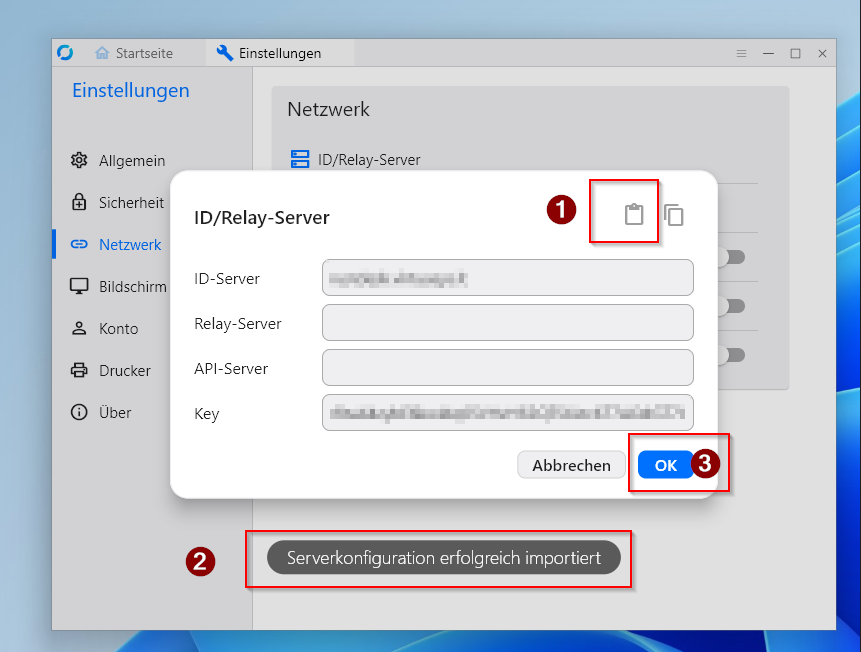Dismiss the dialog with Abbrechen
Viewport: 861px width, 652px height.
[x=571, y=464]
